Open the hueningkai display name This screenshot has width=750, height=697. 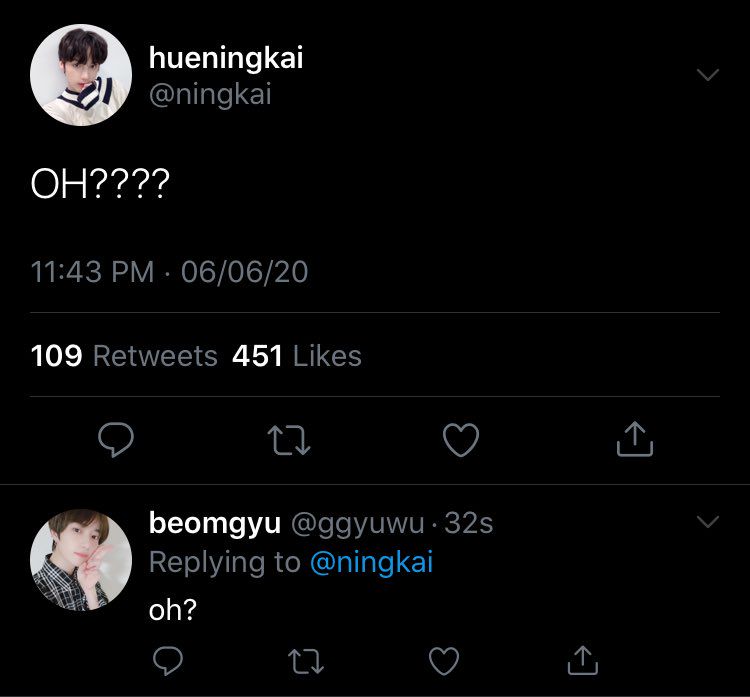pos(226,58)
